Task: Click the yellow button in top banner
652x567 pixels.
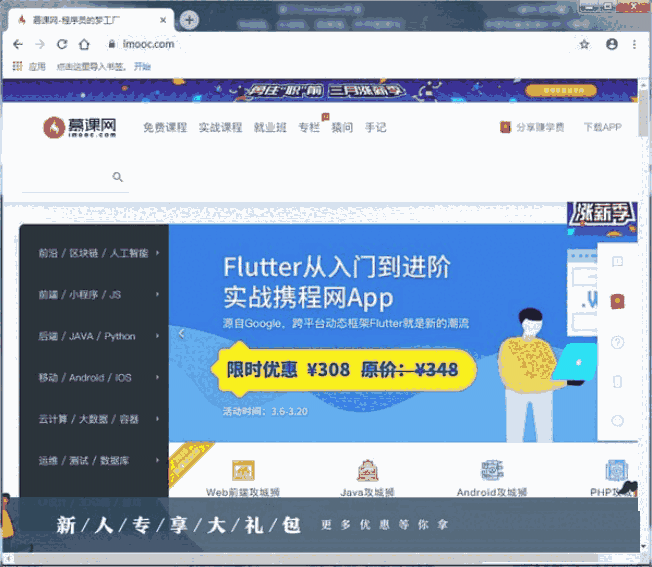Action: click(561, 90)
